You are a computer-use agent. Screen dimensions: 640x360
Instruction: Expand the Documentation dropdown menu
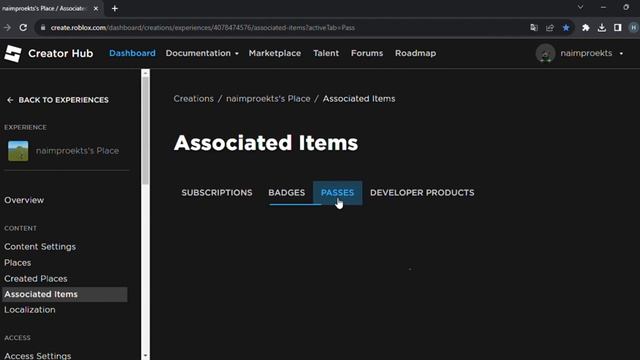(202, 53)
